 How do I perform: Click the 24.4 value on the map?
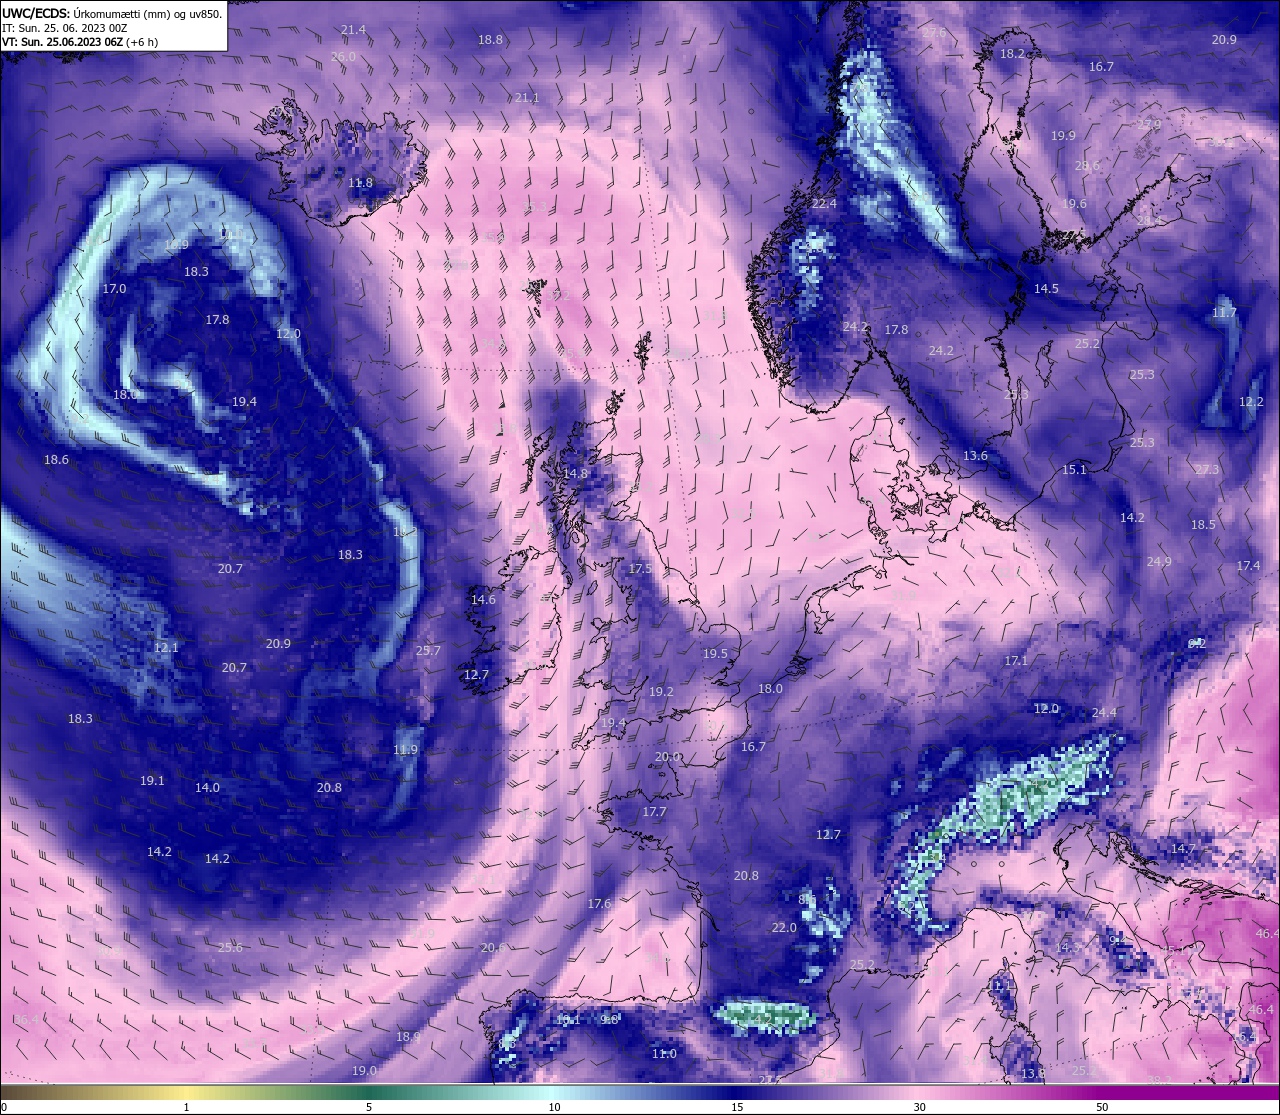(x=1104, y=712)
